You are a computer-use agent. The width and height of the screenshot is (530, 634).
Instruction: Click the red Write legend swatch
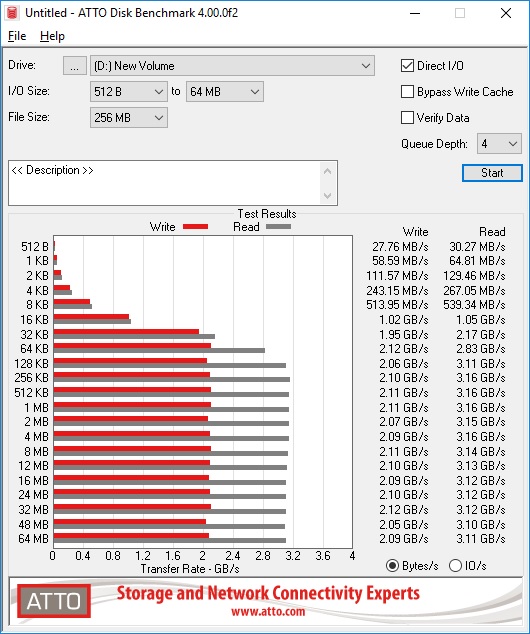click(x=195, y=227)
